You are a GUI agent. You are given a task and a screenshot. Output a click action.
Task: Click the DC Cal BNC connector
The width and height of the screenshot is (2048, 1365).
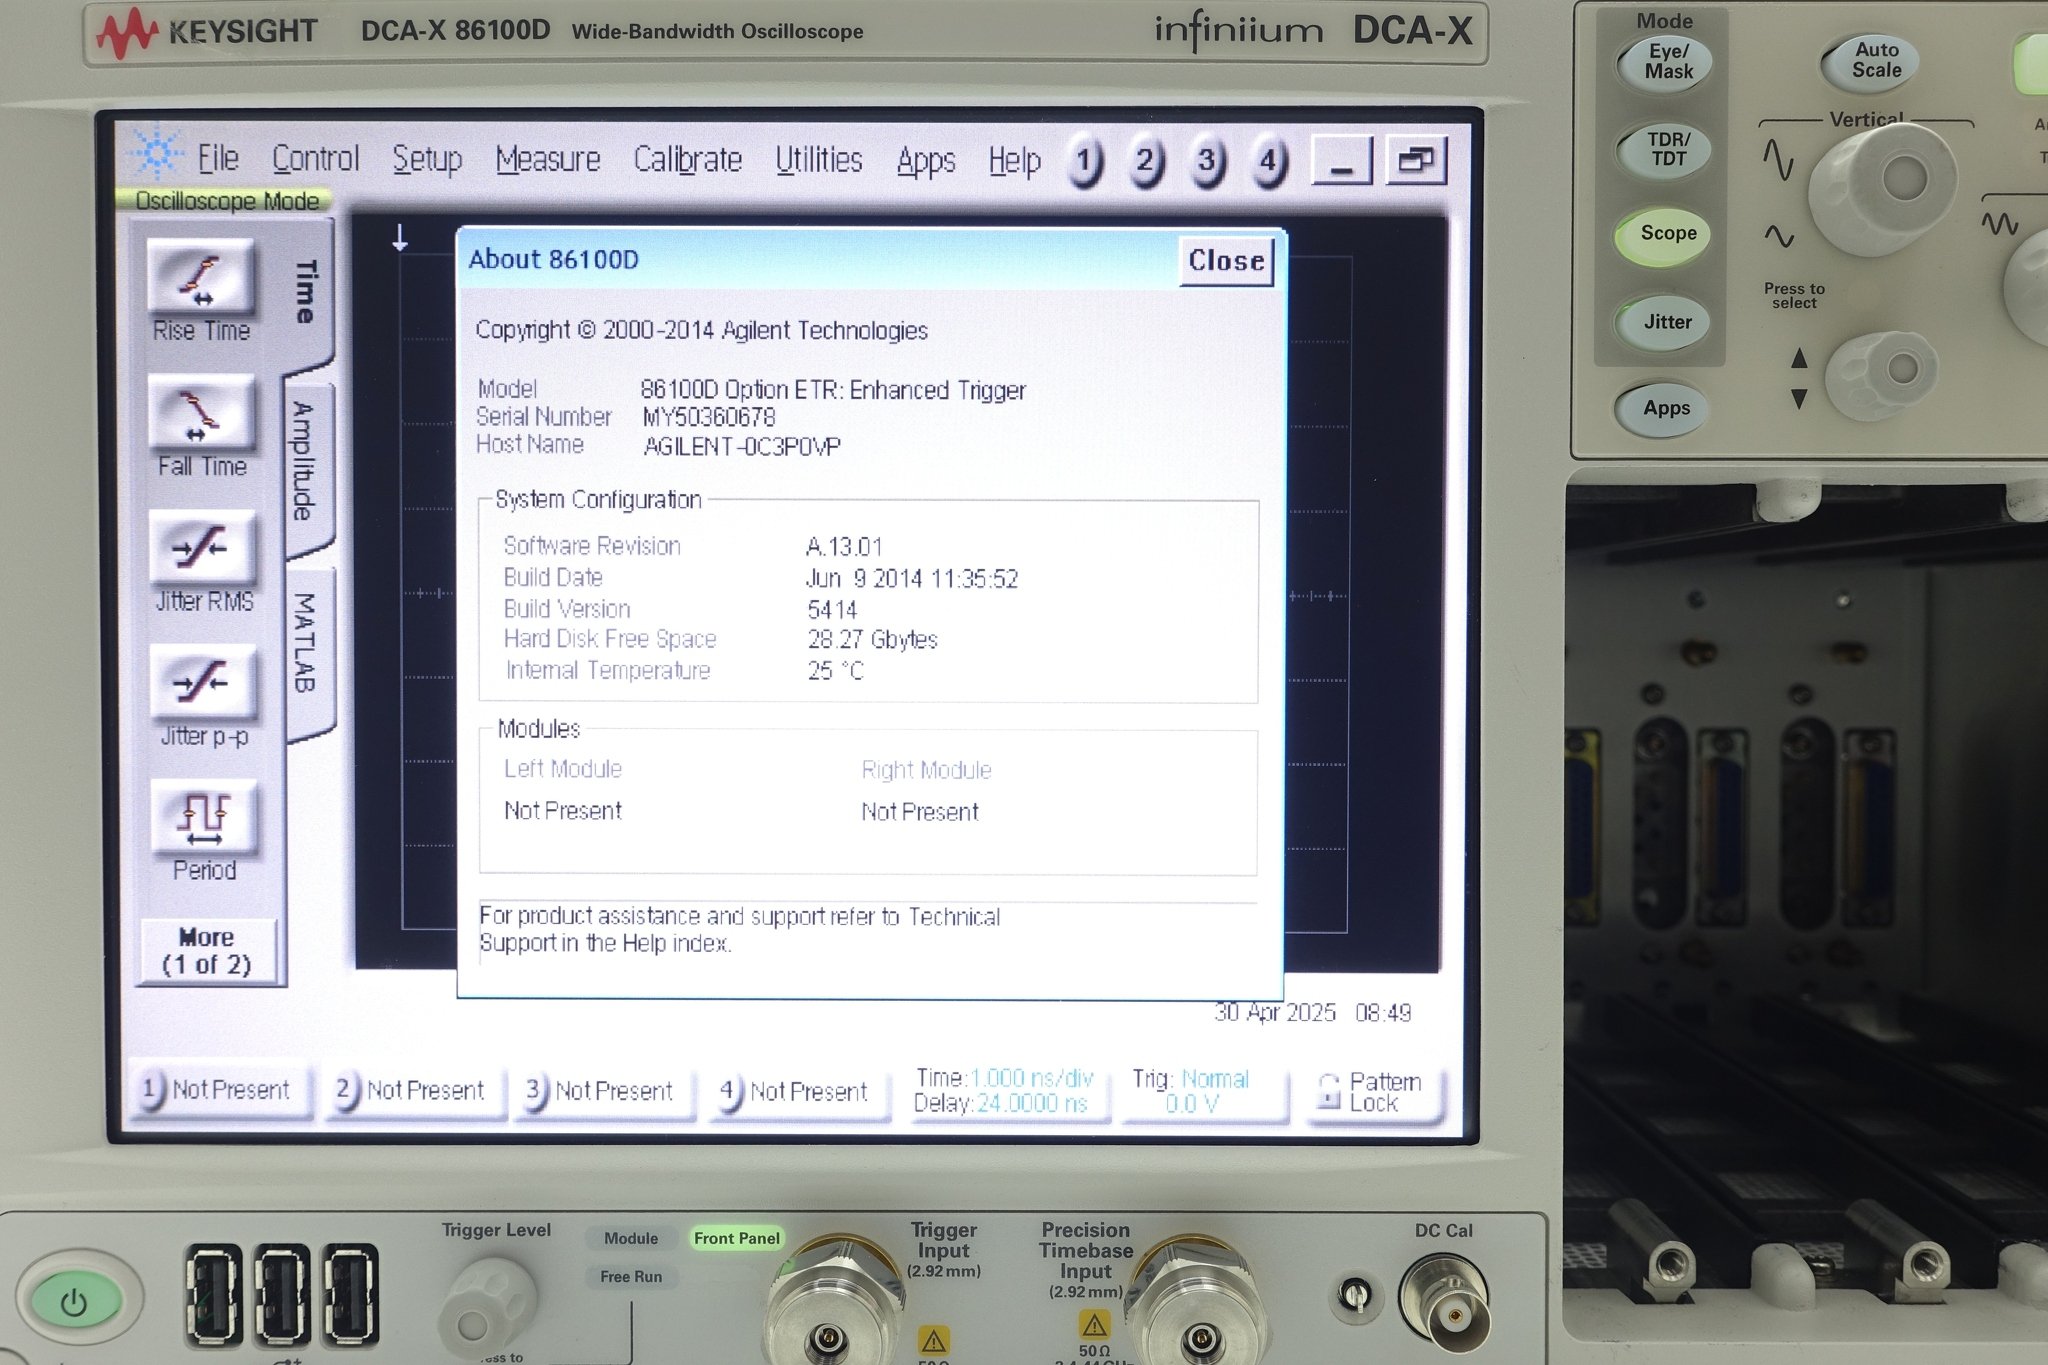1445,1302
